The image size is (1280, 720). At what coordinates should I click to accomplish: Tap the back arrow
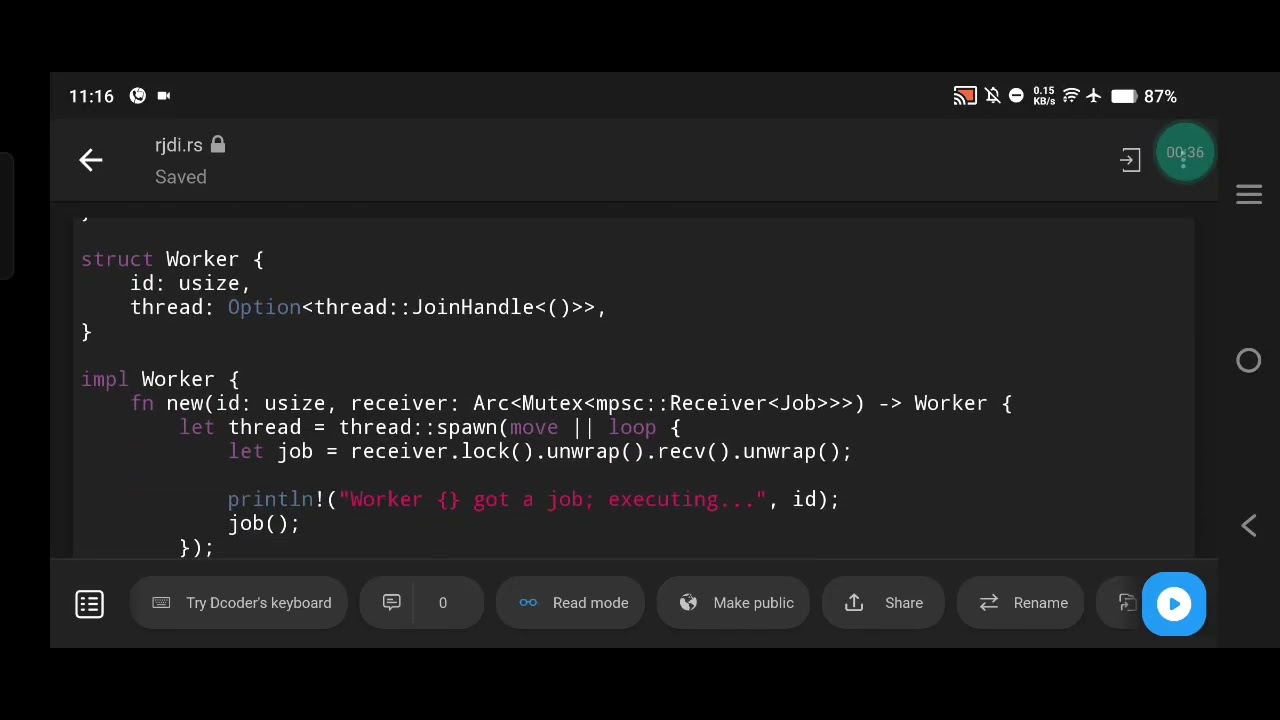coord(91,160)
